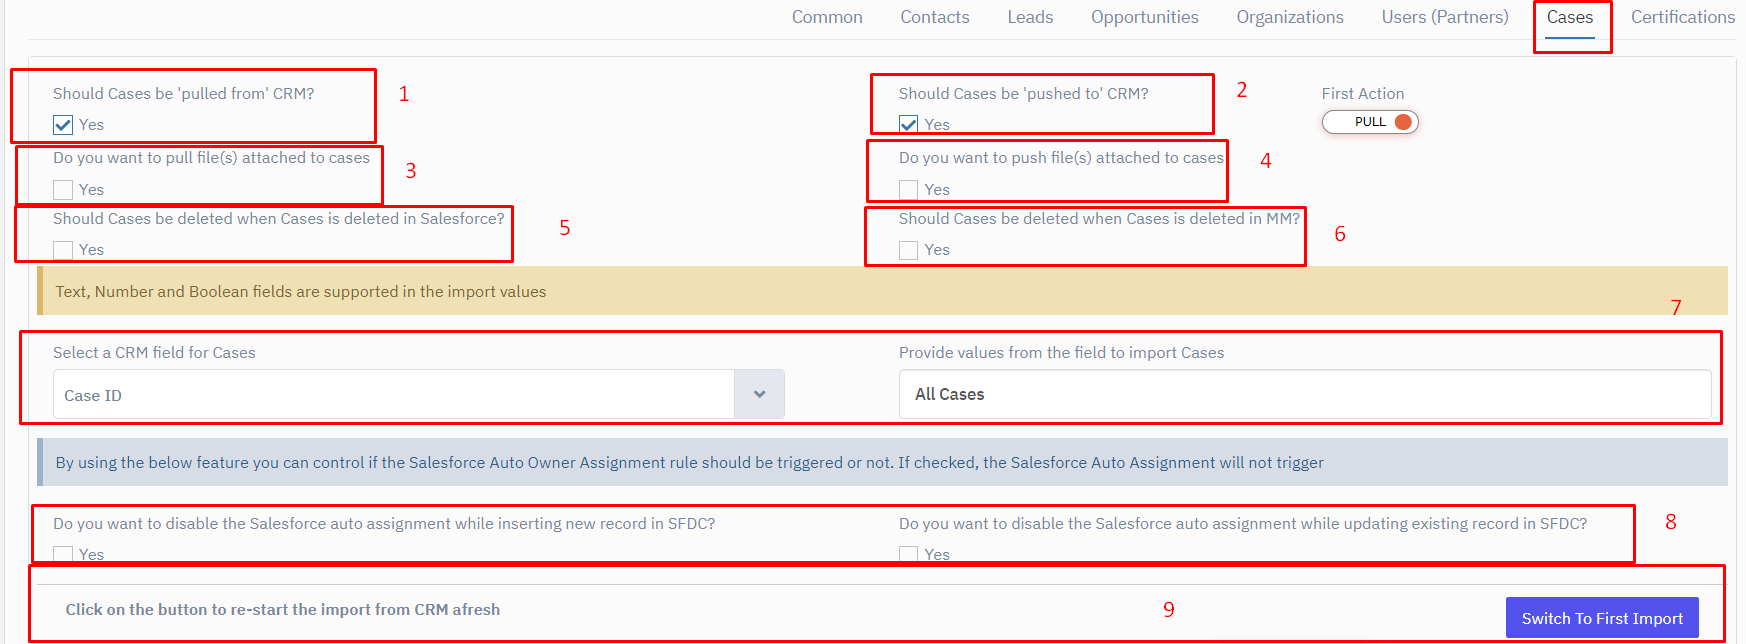Viewport: 1746px width, 644px height.
Task: Click "Should Cases be 'pushed to' CRM?" label
Action: click(x=1023, y=94)
